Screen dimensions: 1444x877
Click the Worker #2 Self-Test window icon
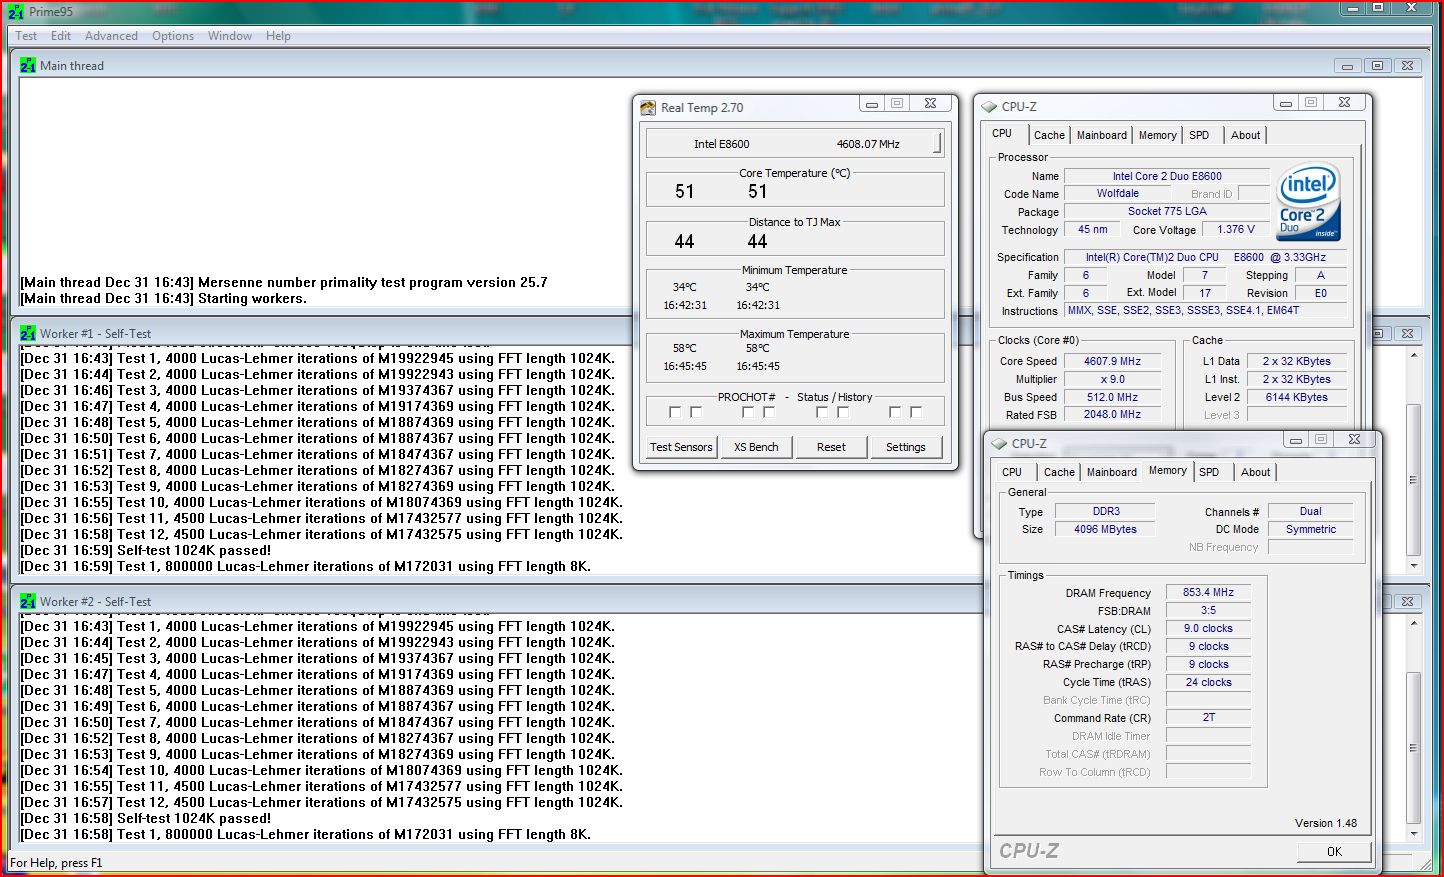[x=28, y=601]
